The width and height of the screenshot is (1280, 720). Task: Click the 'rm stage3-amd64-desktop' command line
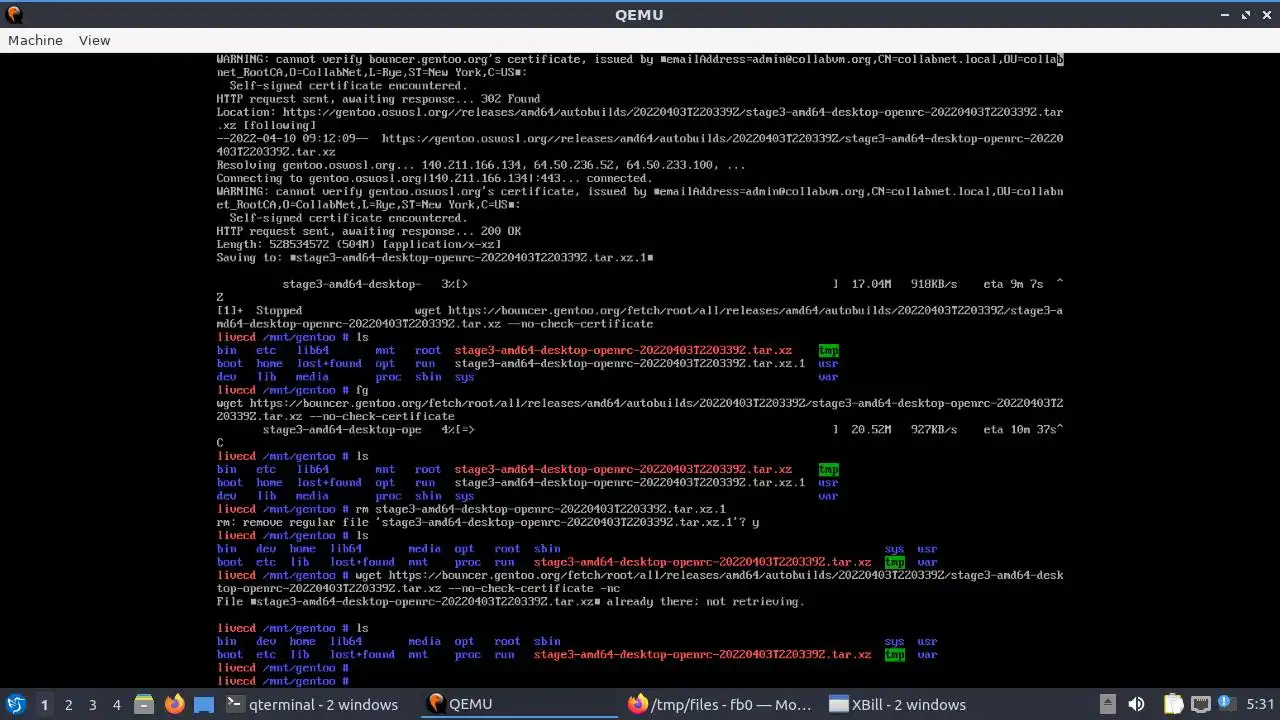pos(471,509)
